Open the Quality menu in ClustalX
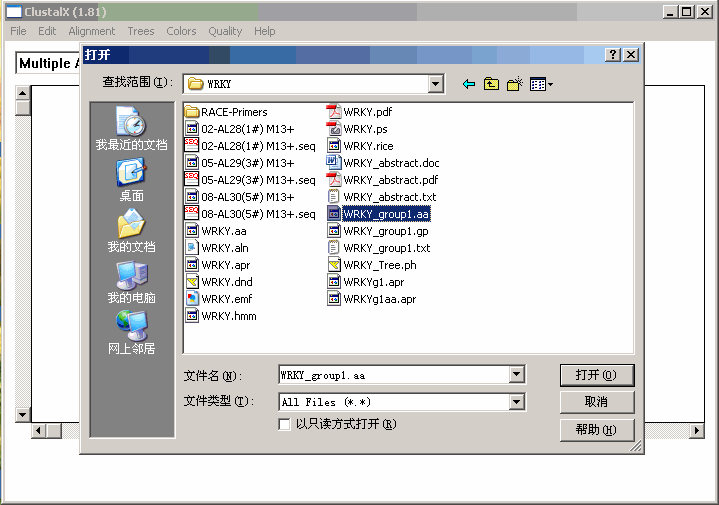 tap(225, 31)
